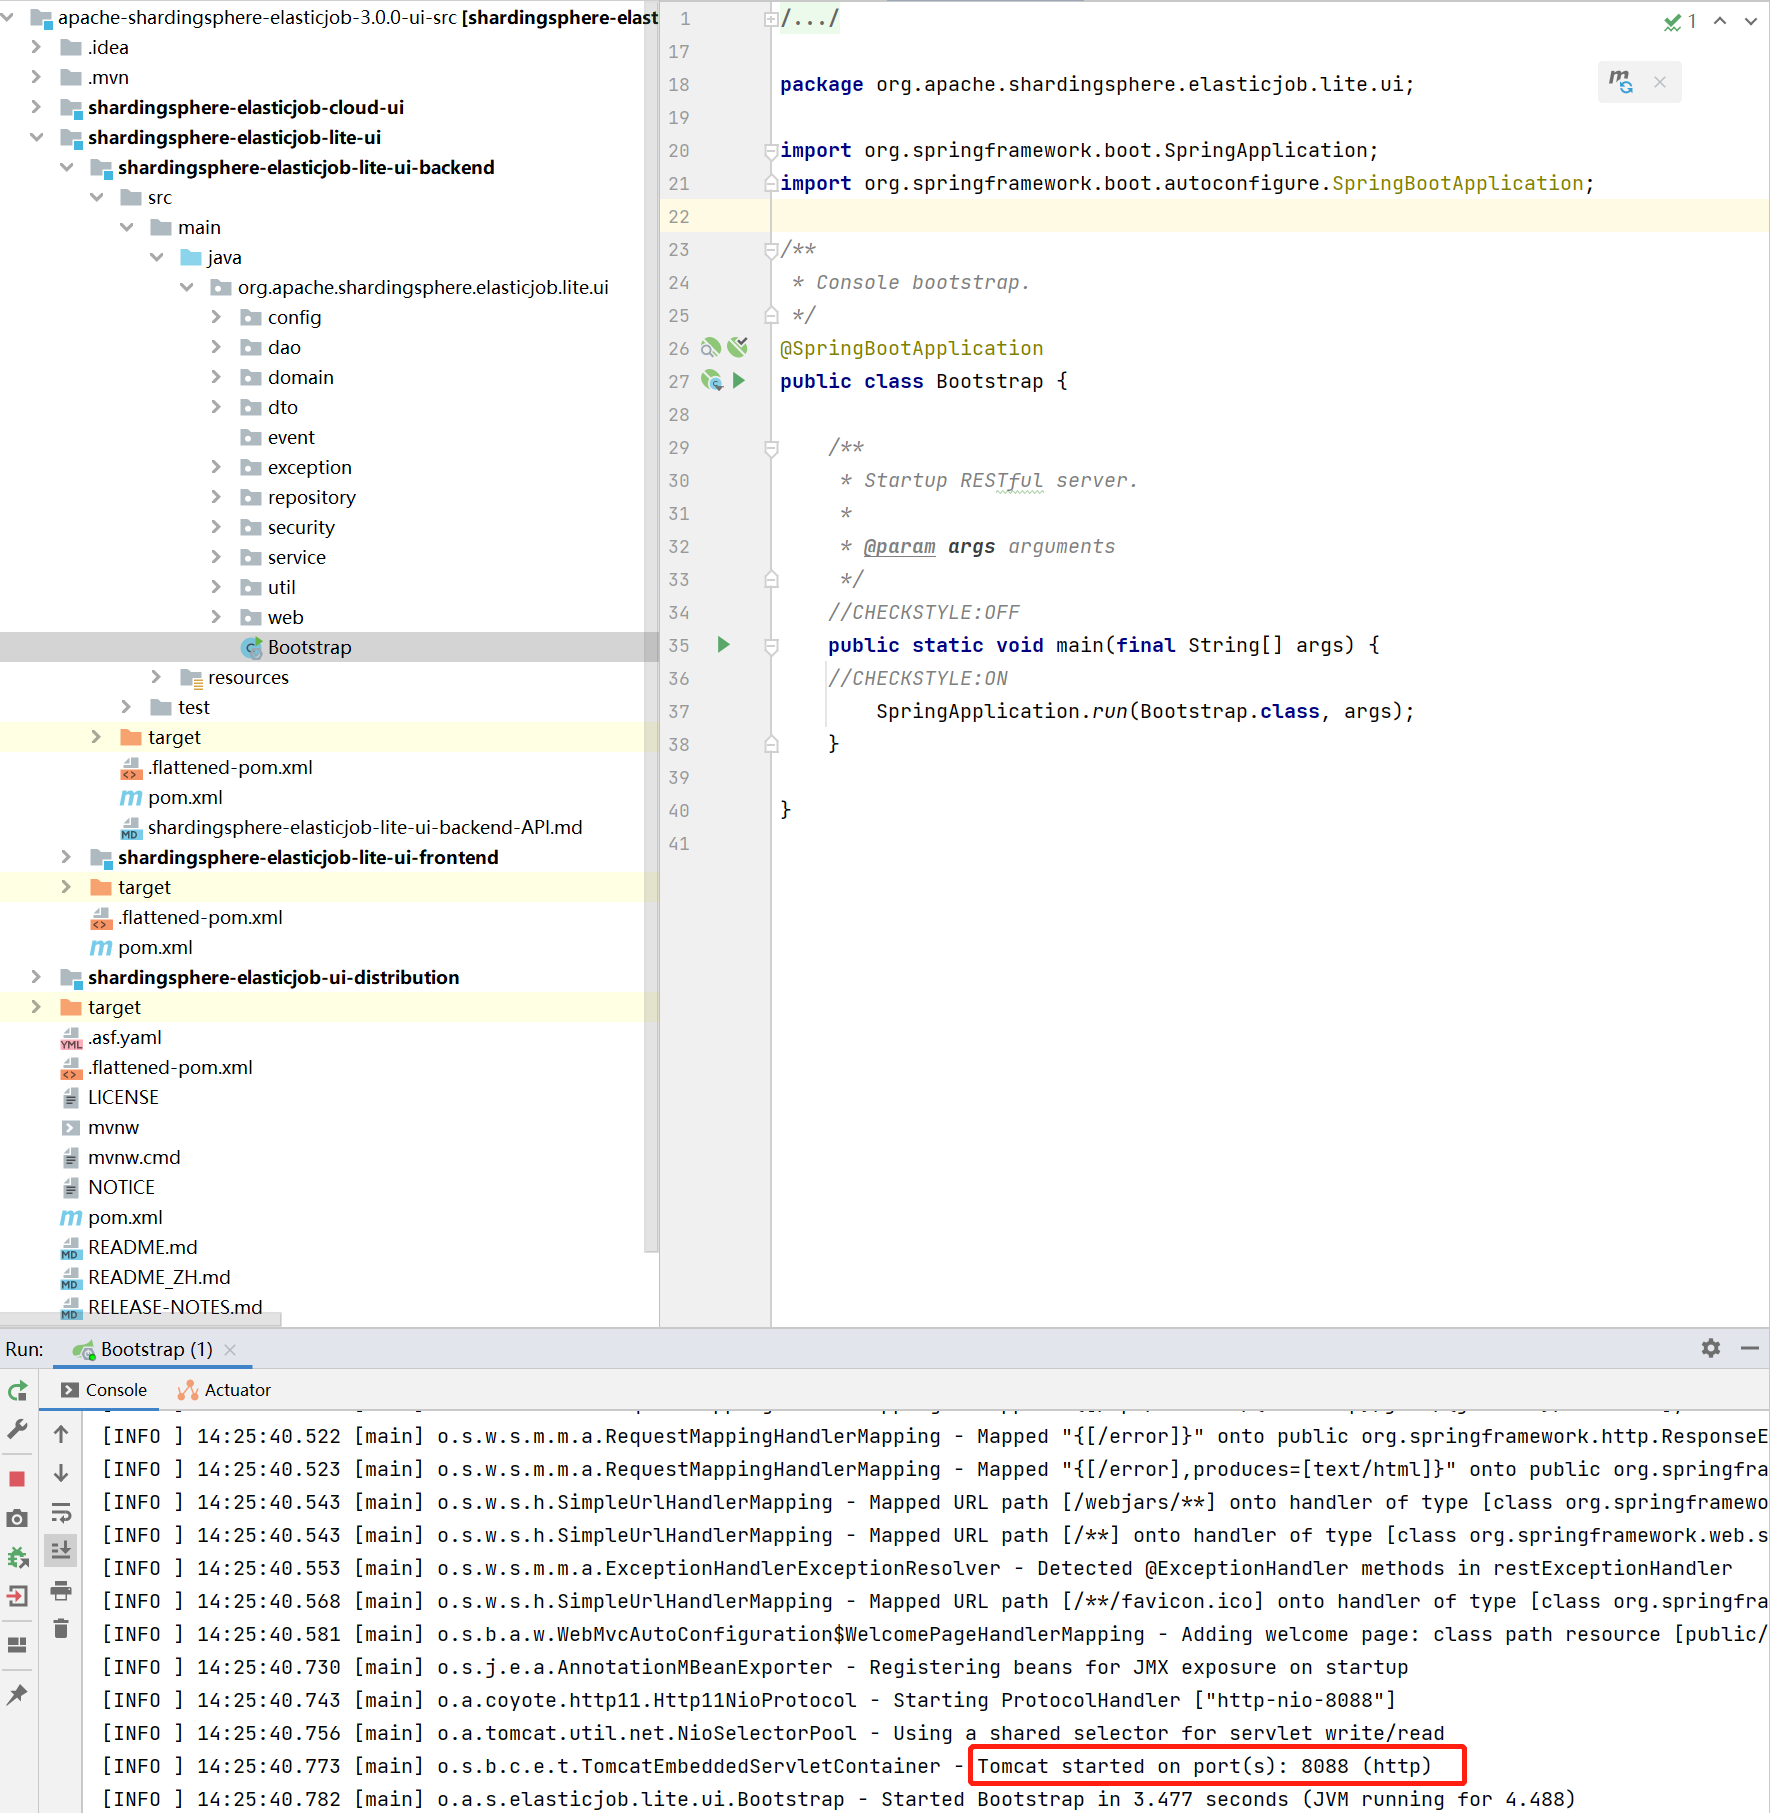Expand the shardingsphere-elasticjob-cloud-ui module
The height and width of the screenshot is (1813, 1770).
tap(36, 107)
